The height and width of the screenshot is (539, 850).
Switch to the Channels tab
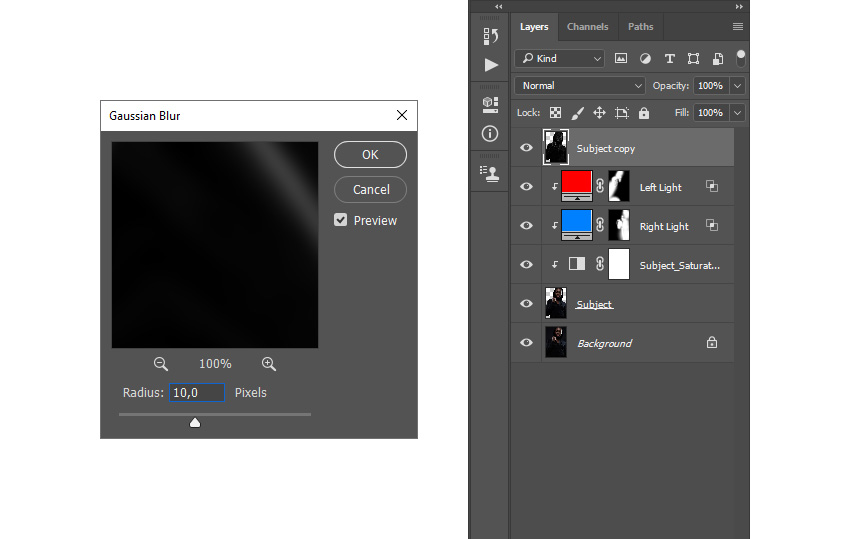tap(588, 27)
